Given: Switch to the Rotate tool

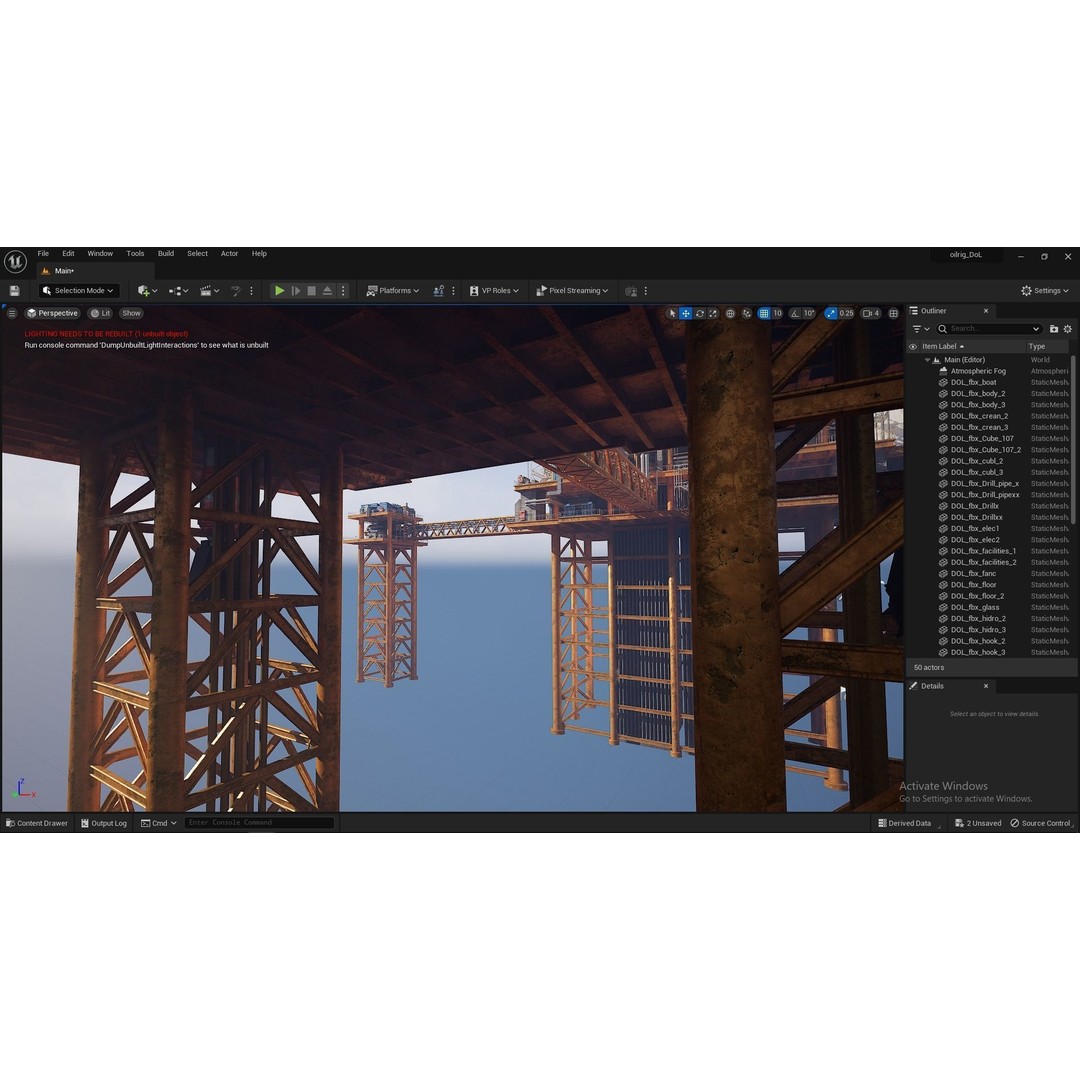Looking at the screenshot, I should click(699, 313).
